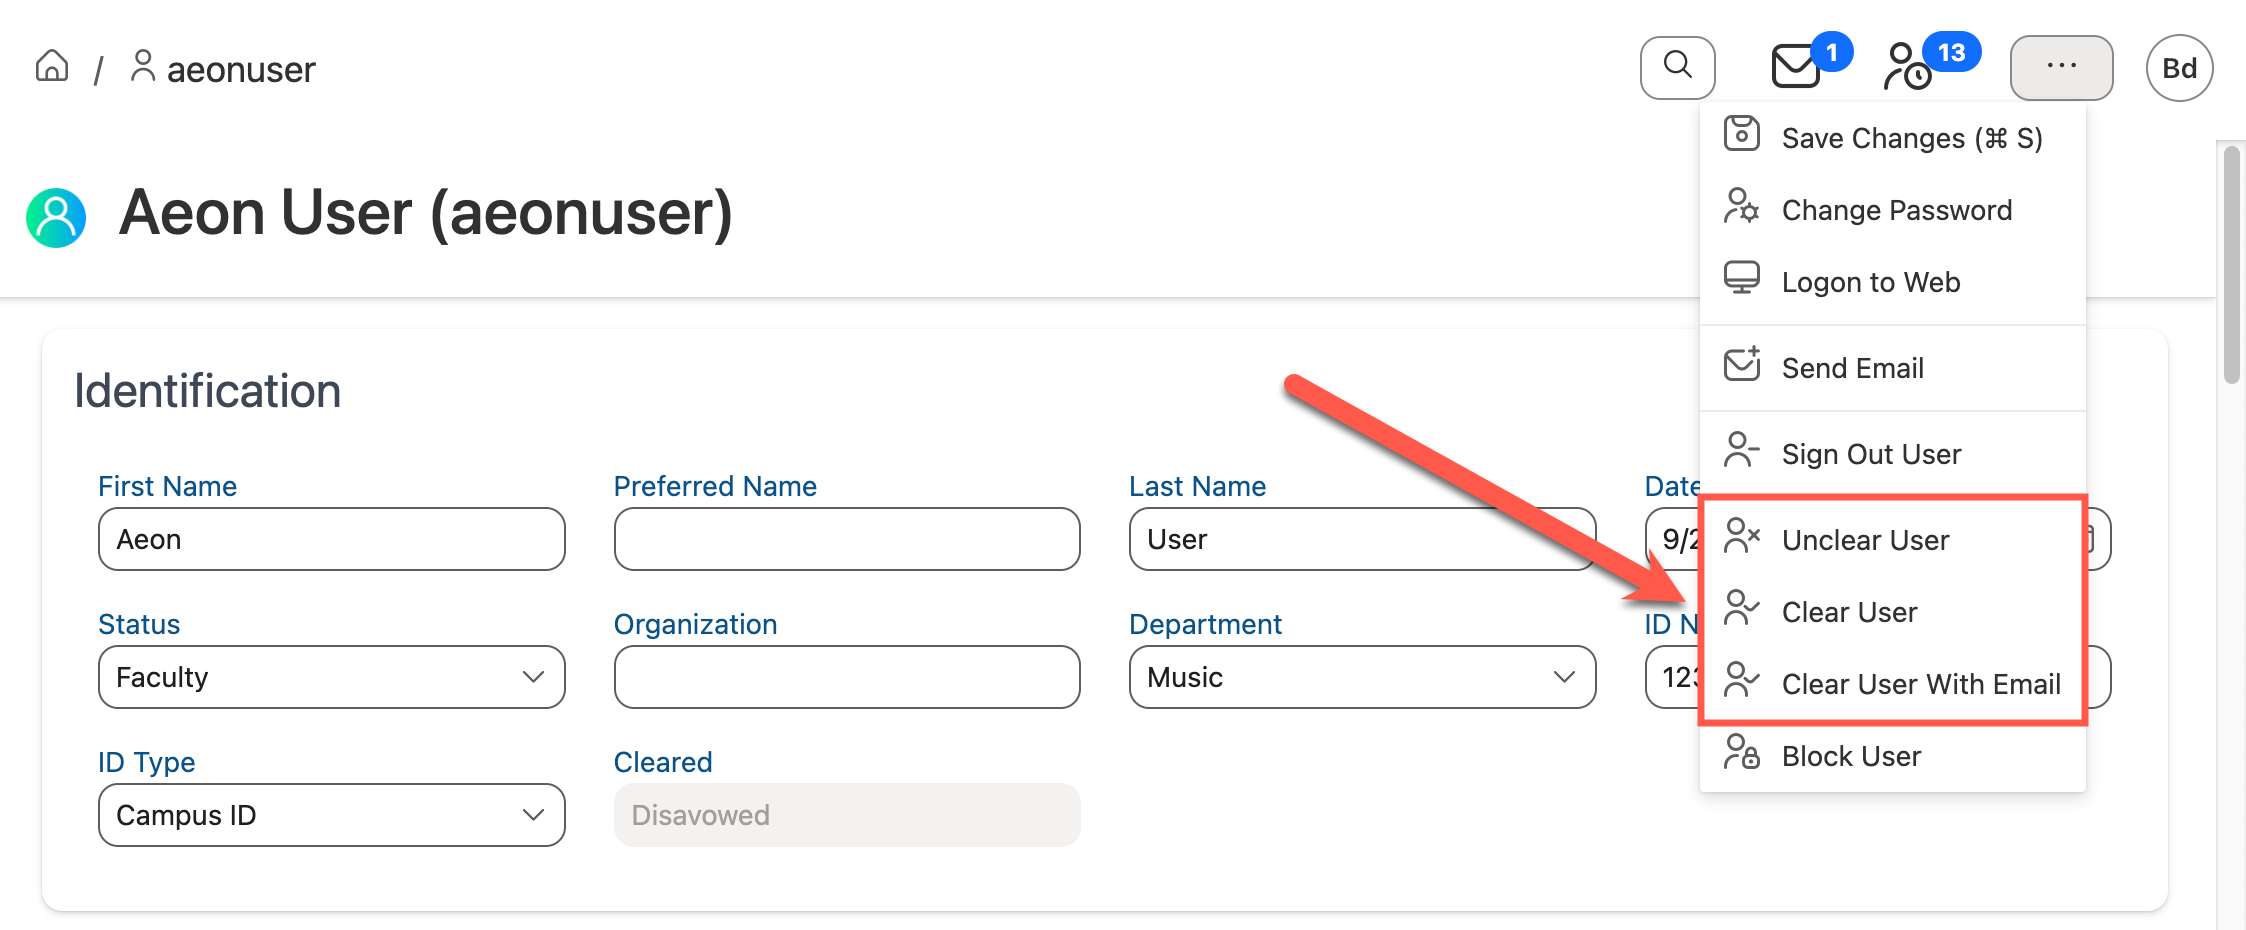Viewport: 2246px width, 930px height.
Task: Click into the Preferred Name field
Action: point(846,539)
